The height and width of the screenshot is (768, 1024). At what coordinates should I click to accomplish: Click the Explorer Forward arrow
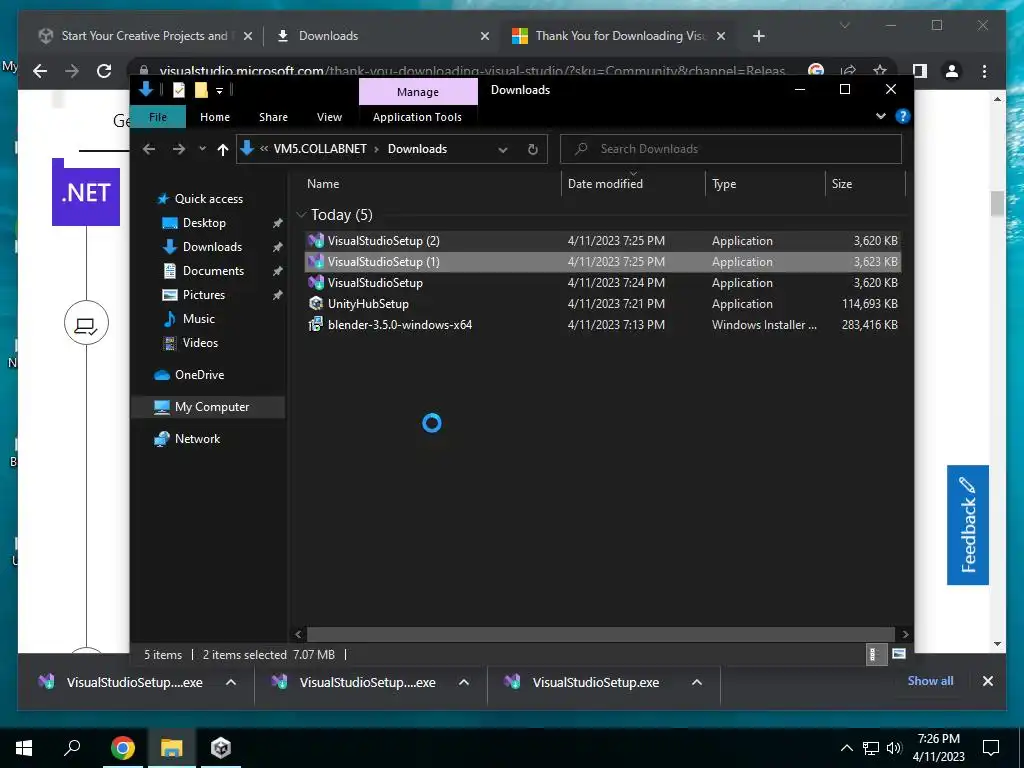(x=178, y=149)
